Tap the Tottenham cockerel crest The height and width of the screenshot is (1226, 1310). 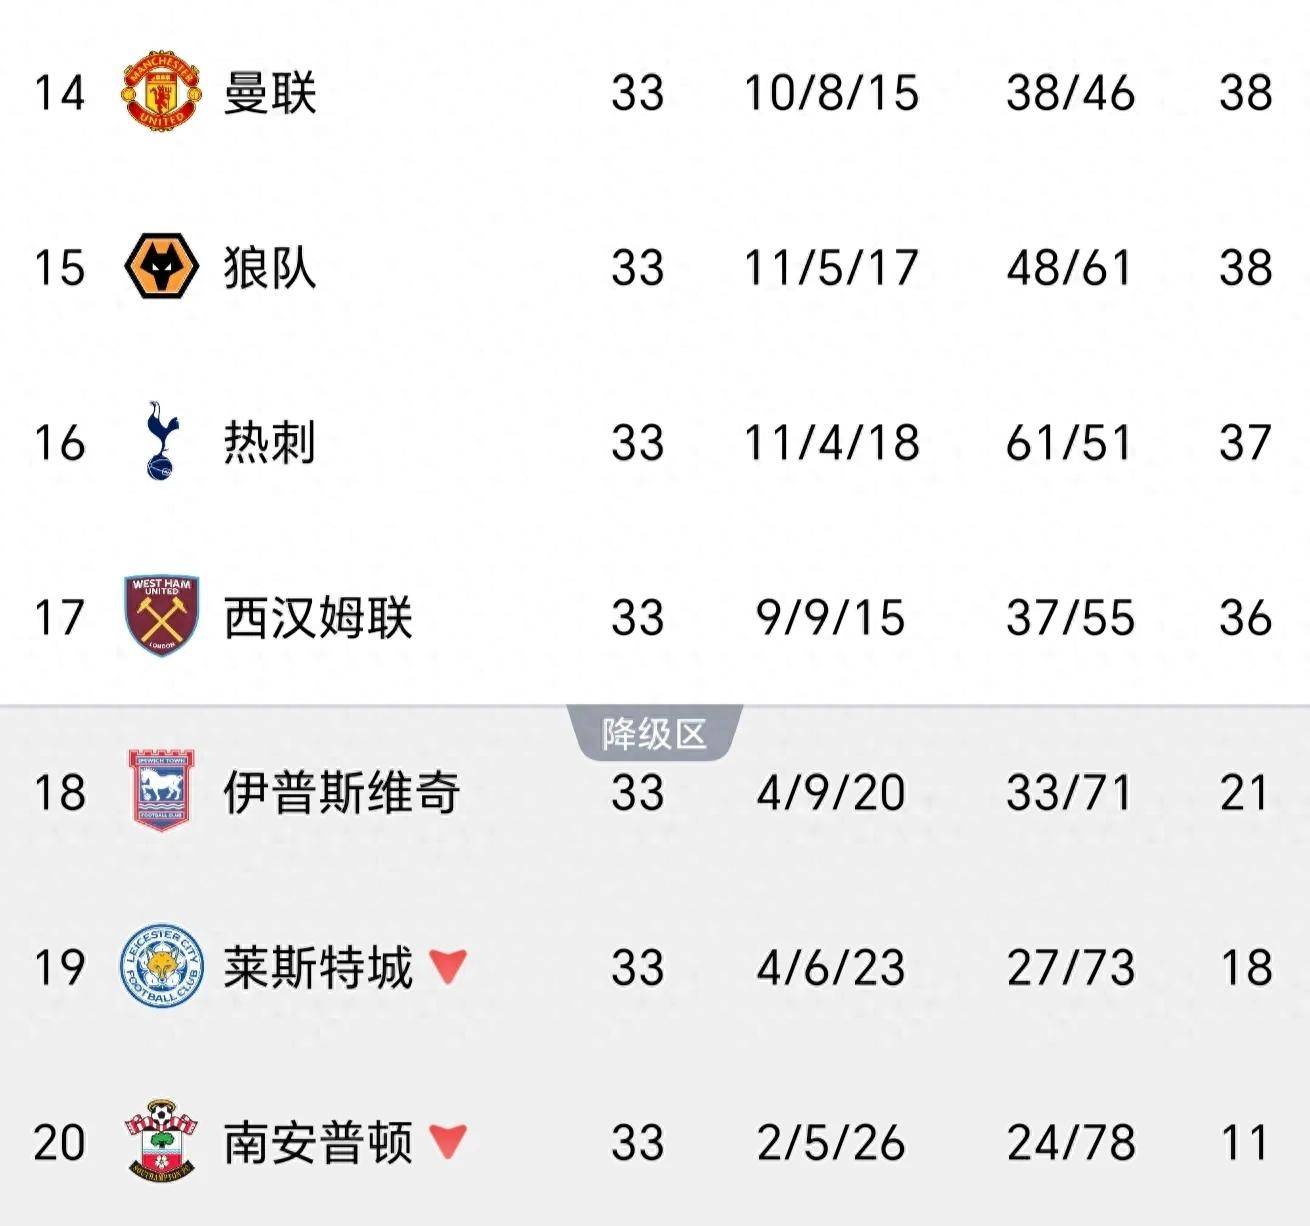click(x=160, y=442)
